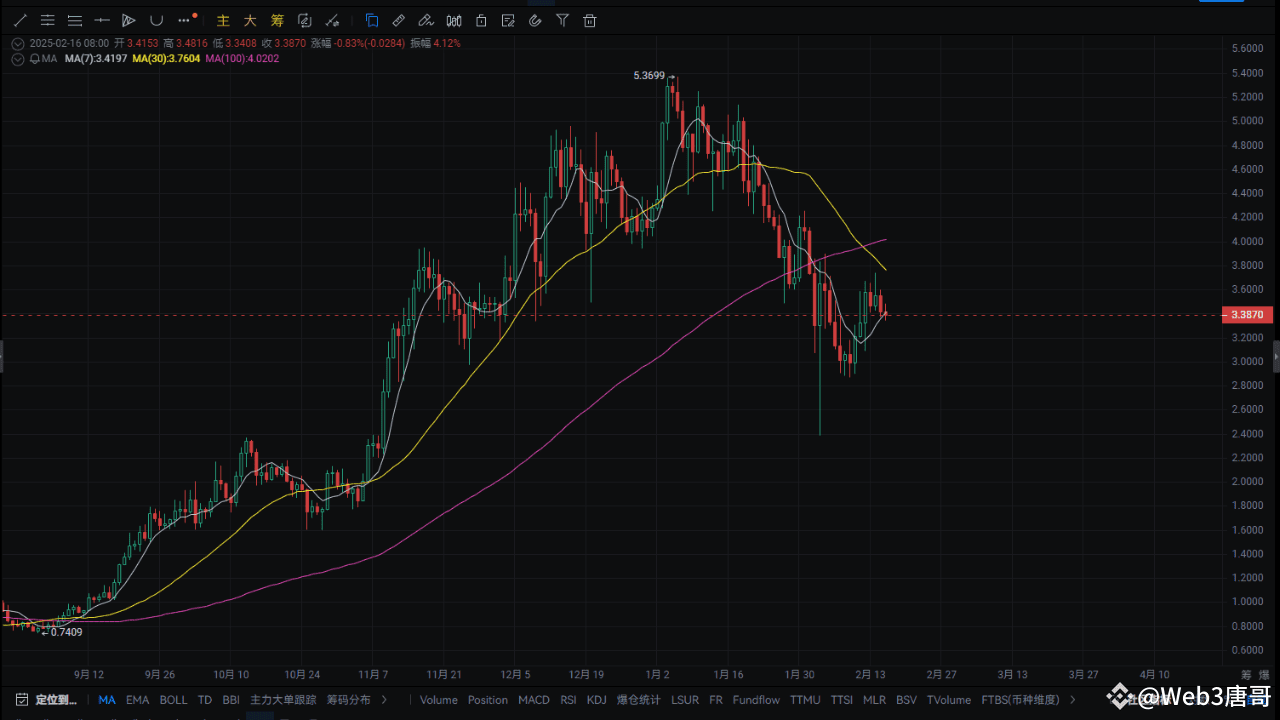
Task: Toggle magnet snap mode
Action: [535, 20]
